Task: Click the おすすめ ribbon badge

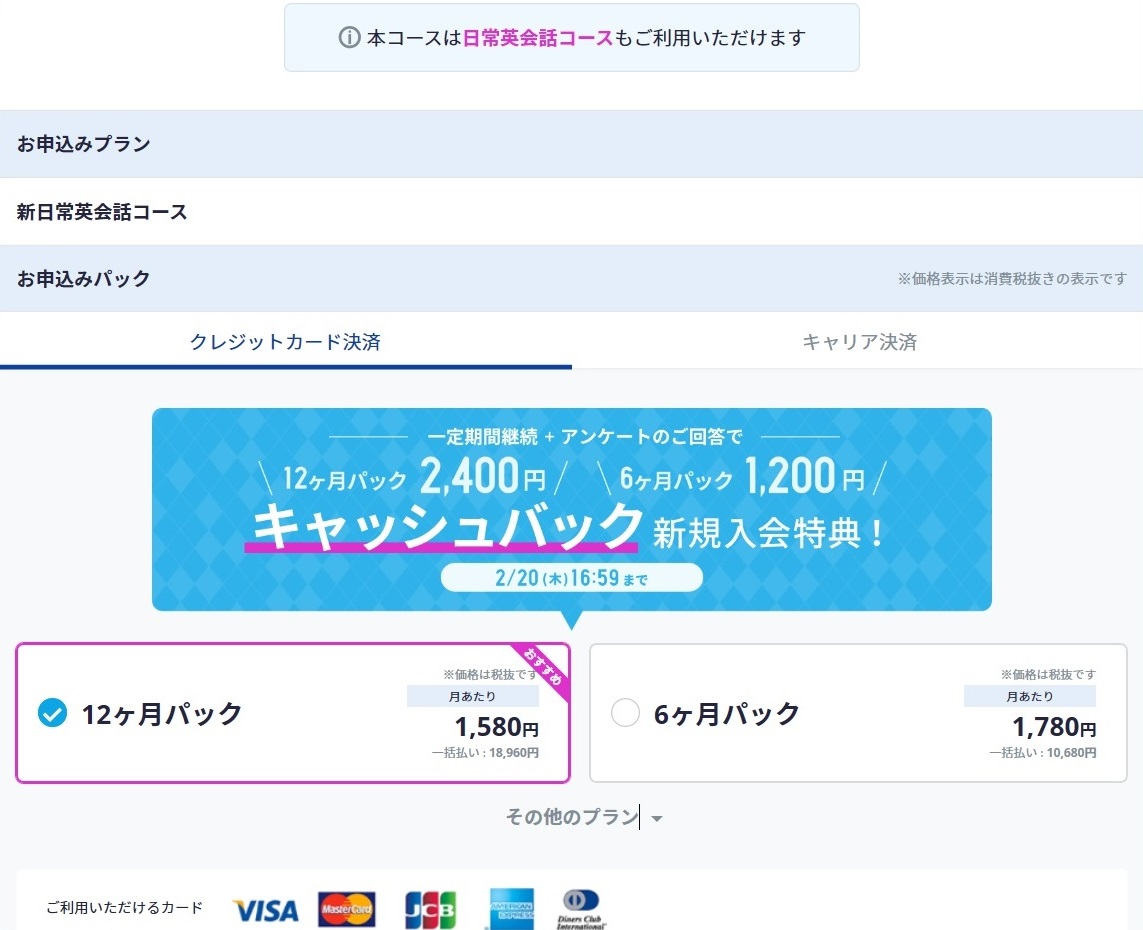Action: pos(542,670)
